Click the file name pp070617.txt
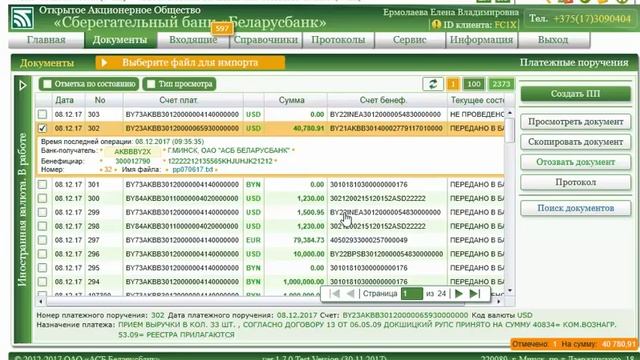This screenshot has height=360, width=640. (x=193, y=169)
